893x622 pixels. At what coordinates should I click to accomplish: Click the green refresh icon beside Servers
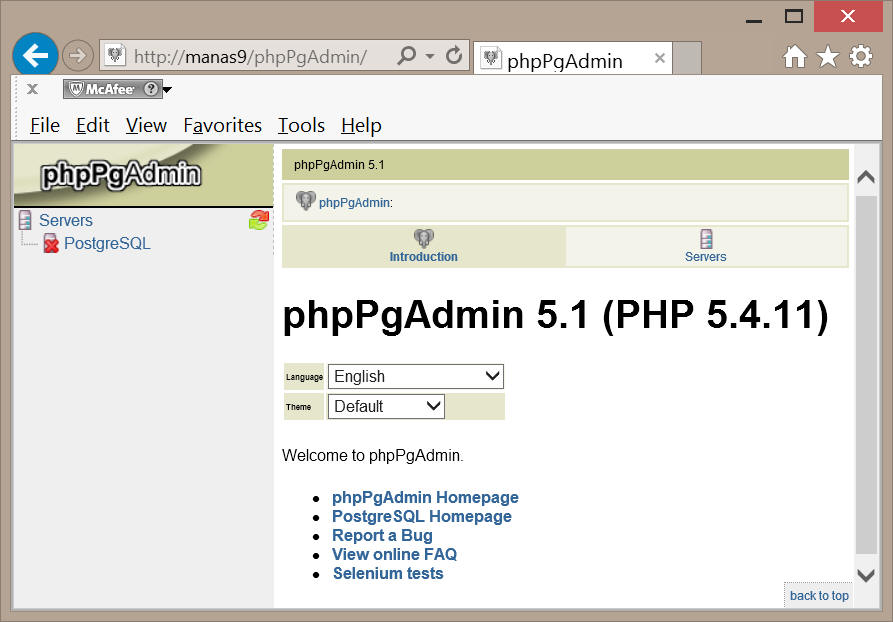pyautogui.click(x=258, y=220)
